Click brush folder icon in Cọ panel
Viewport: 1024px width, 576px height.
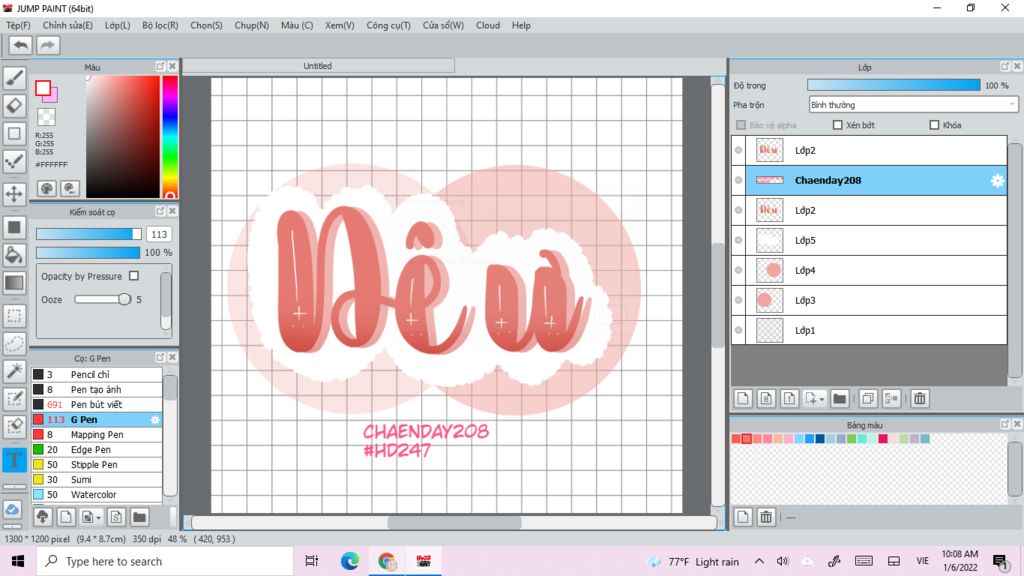[139, 517]
